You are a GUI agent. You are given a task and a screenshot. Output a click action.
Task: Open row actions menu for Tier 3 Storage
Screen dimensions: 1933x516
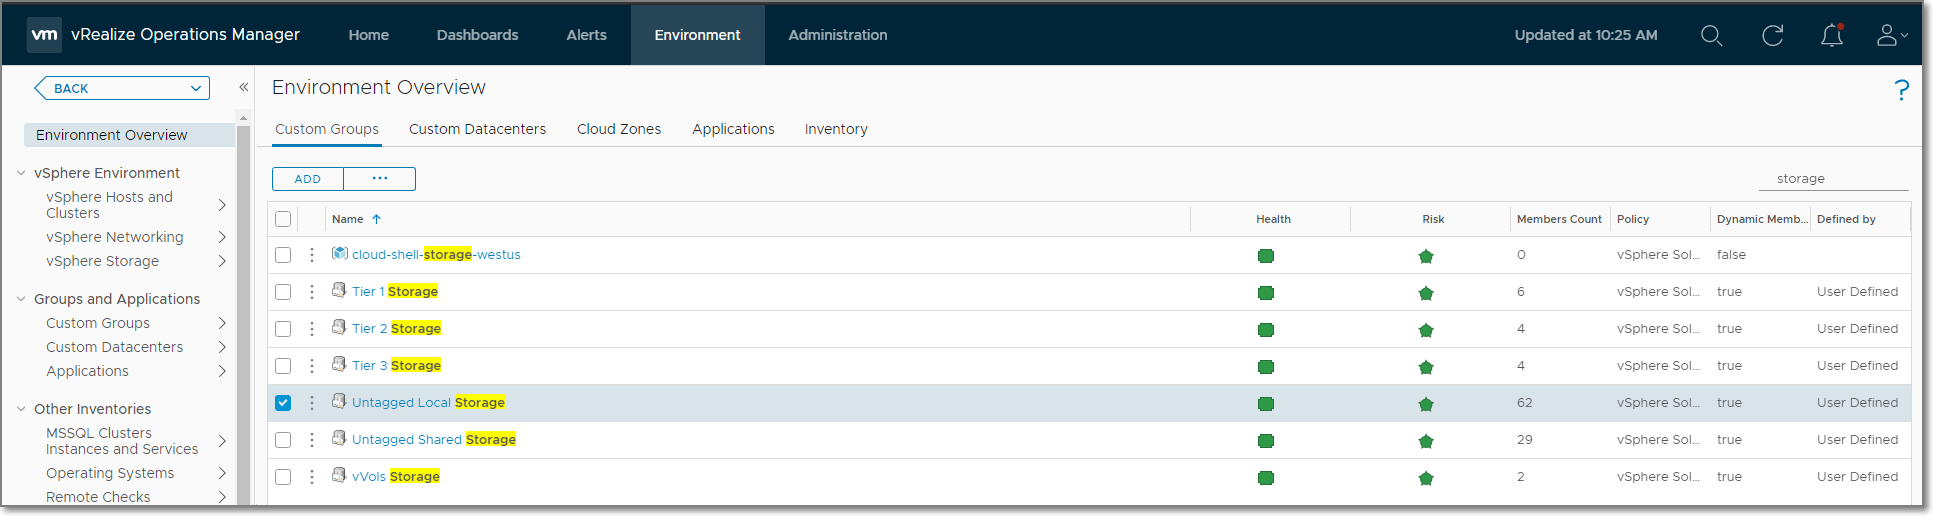coord(312,366)
